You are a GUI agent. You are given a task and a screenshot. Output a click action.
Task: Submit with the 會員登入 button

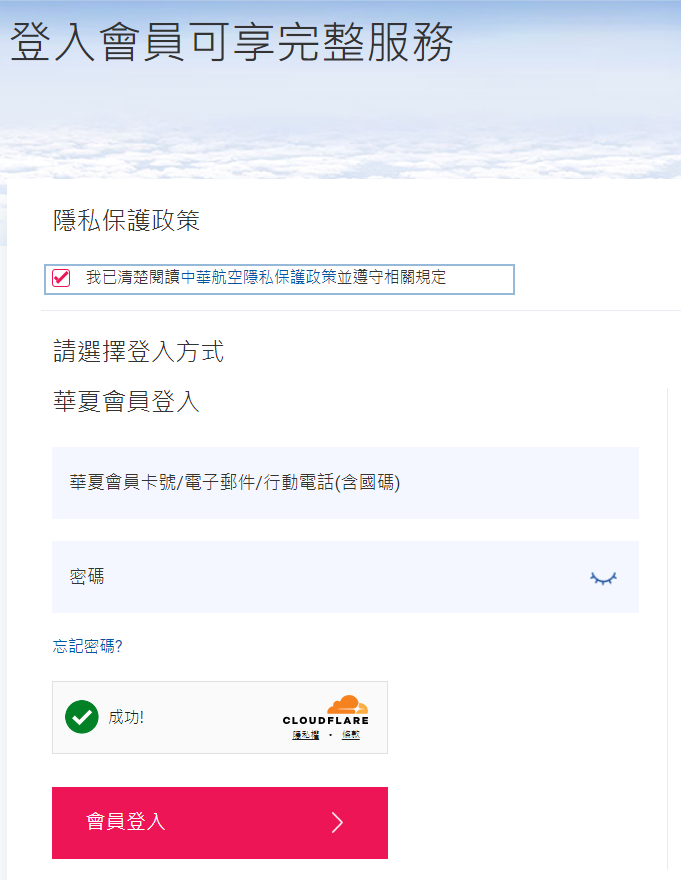pyautogui.click(x=220, y=823)
